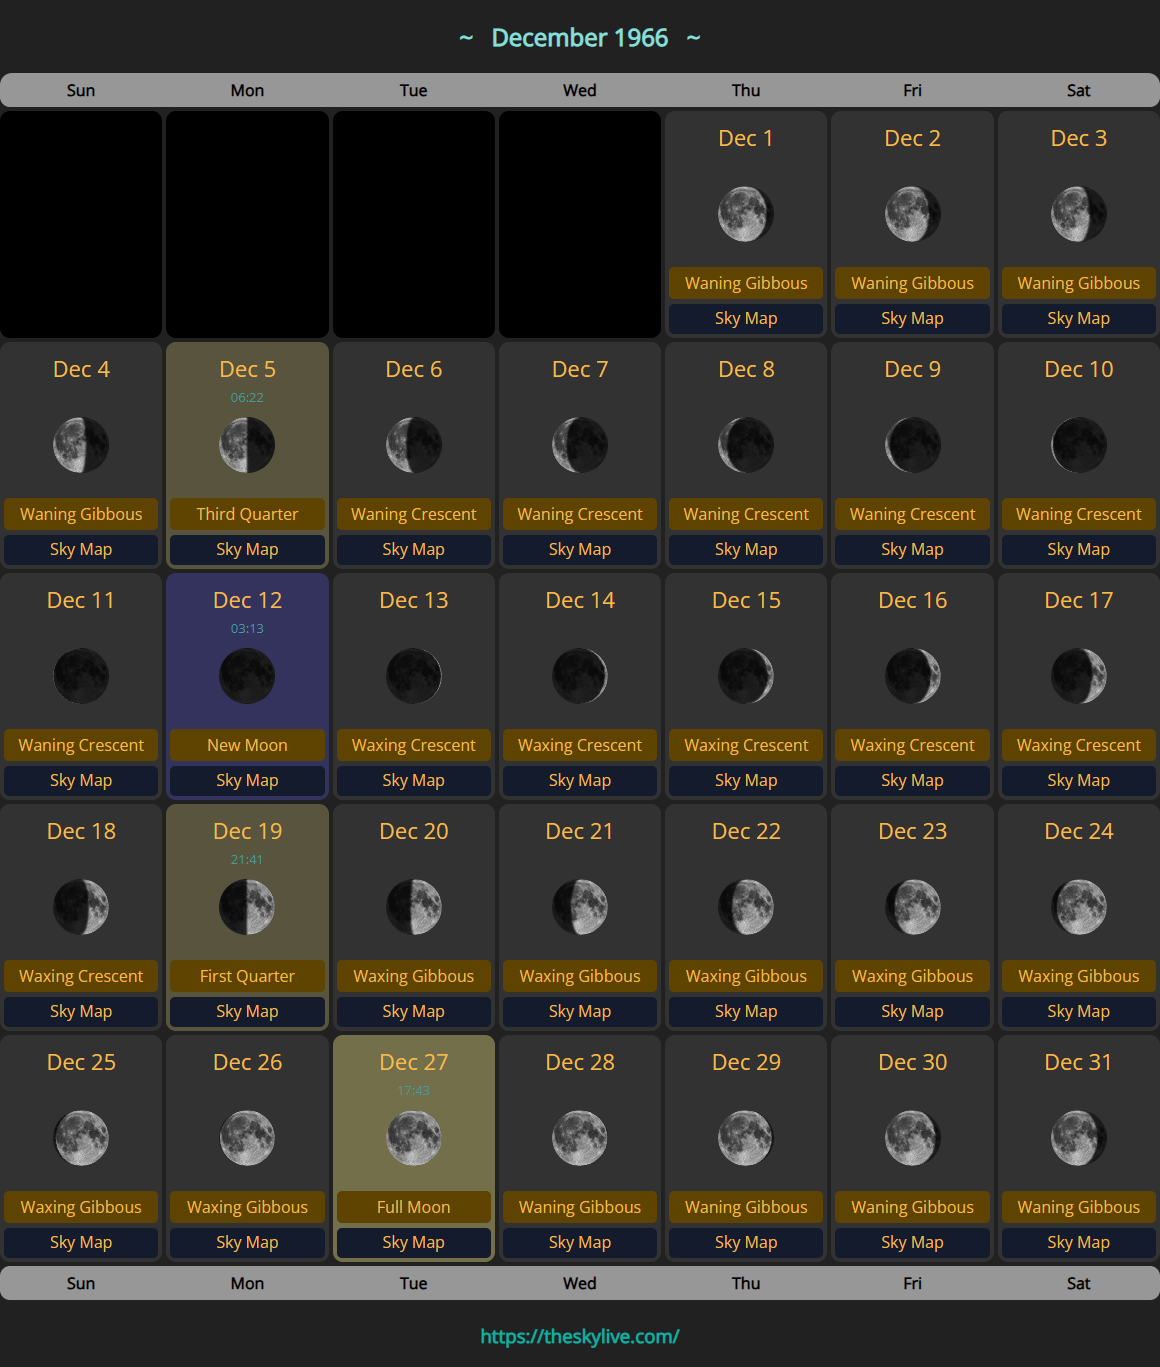Click the Waning Crescent label on Dec 8
The image size is (1160, 1367).
(746, 514)
